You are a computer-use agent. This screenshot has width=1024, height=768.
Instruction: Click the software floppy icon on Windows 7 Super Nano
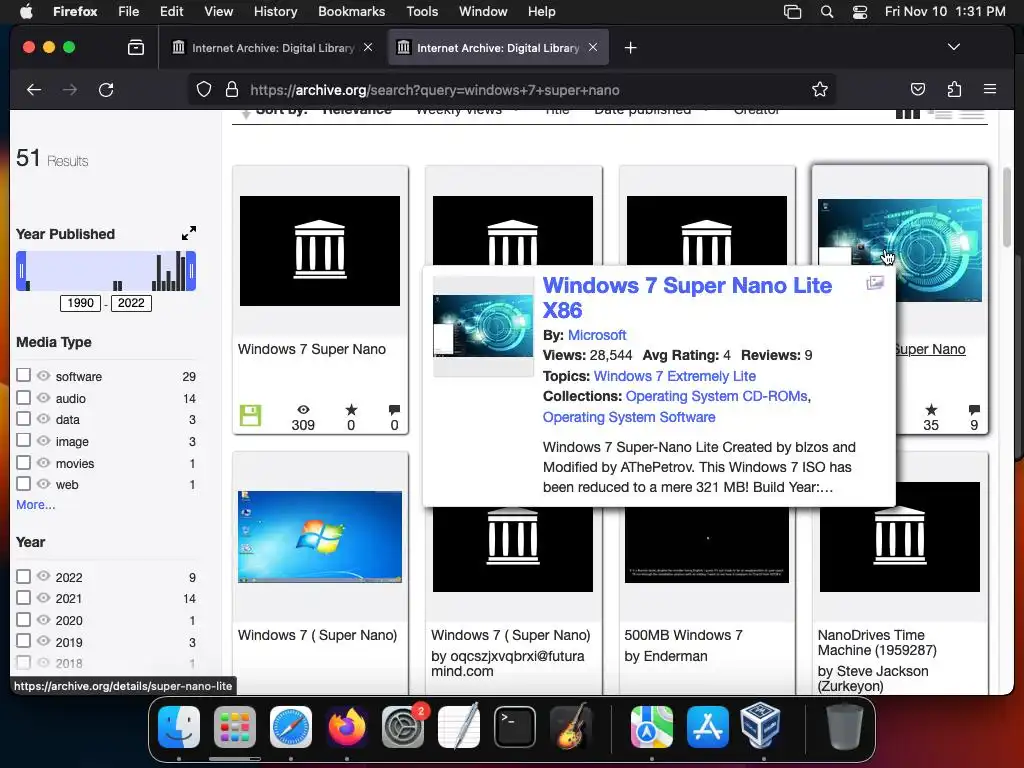pos(250,415)
